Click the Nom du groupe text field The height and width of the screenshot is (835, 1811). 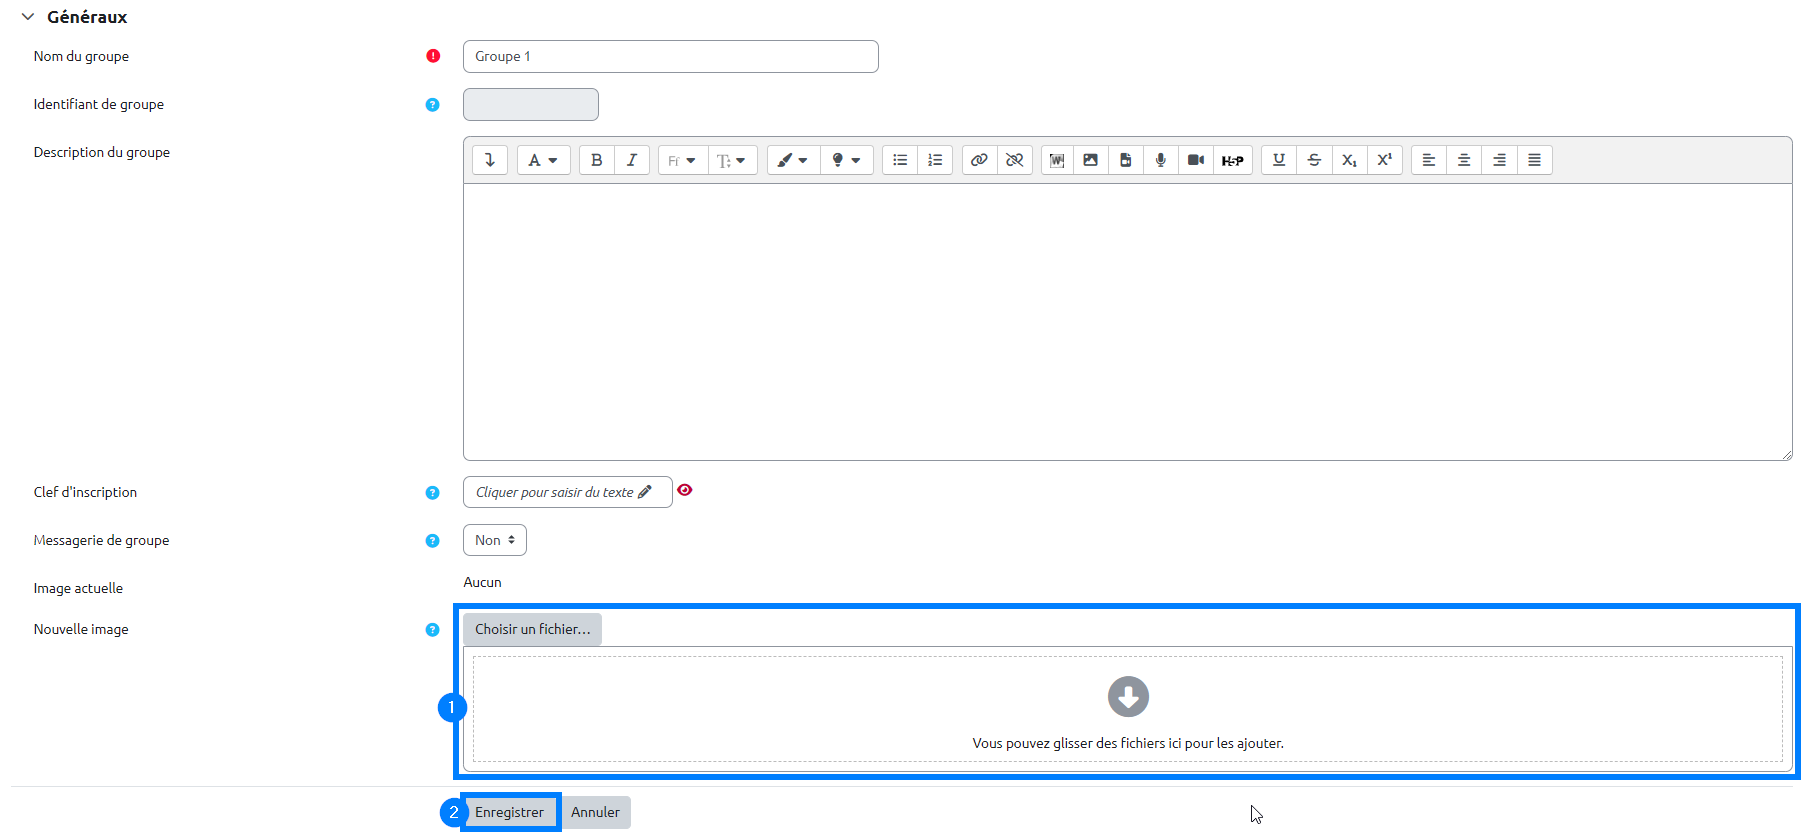click(x=670, y=57)
